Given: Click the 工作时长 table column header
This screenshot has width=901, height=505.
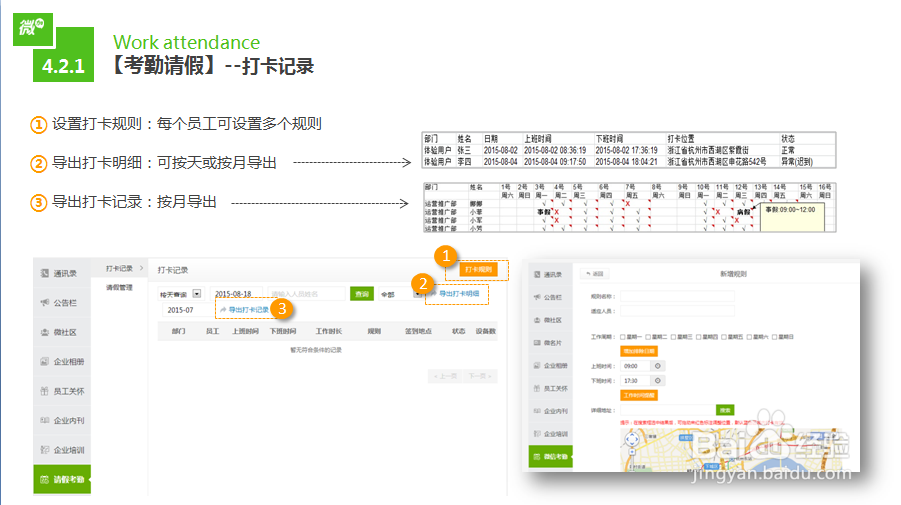Looking at the screenshot, I should pos(329,331).
